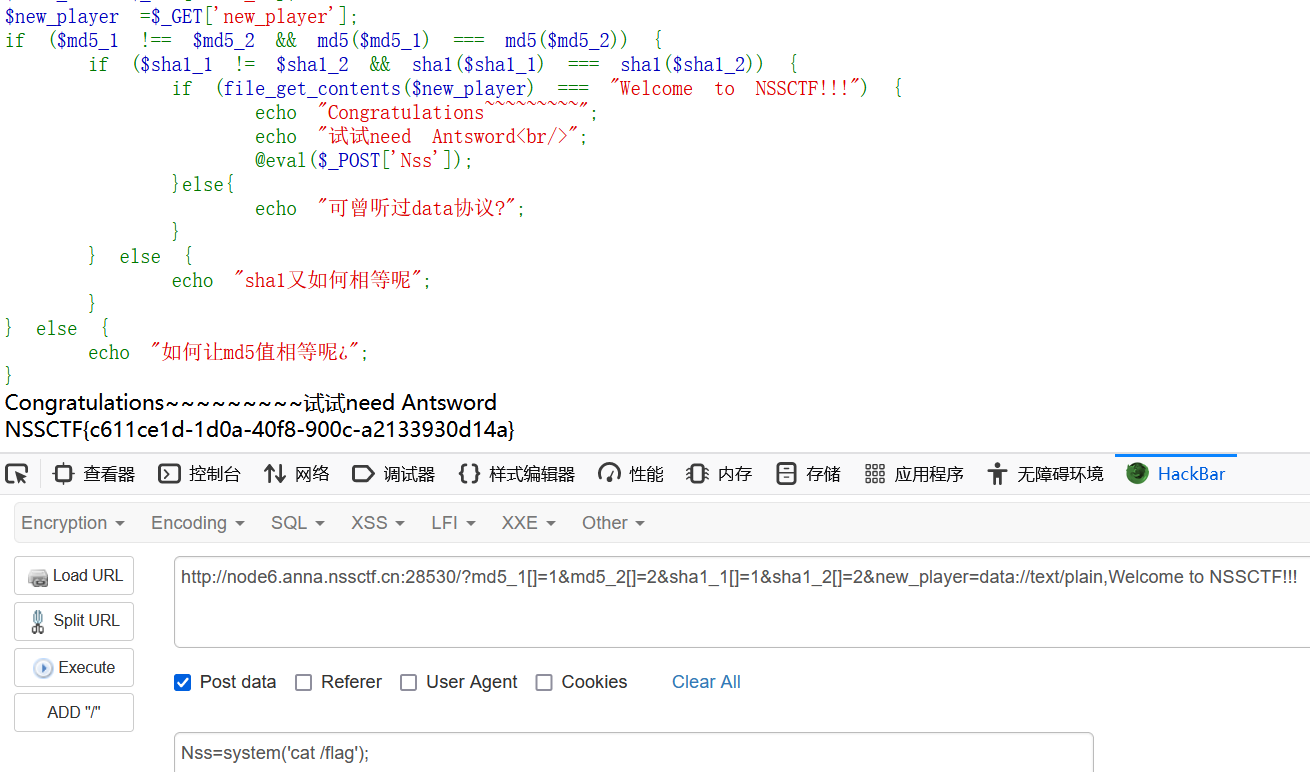
Task: Click the ADD "/" button
Action: pos(74,713)
